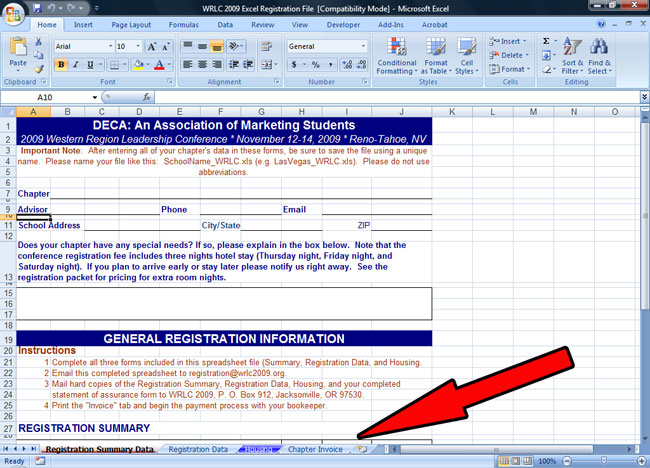Viewport: 650px width, 468px height.
Task: Open the General number format dropdown
Action: 363,46
